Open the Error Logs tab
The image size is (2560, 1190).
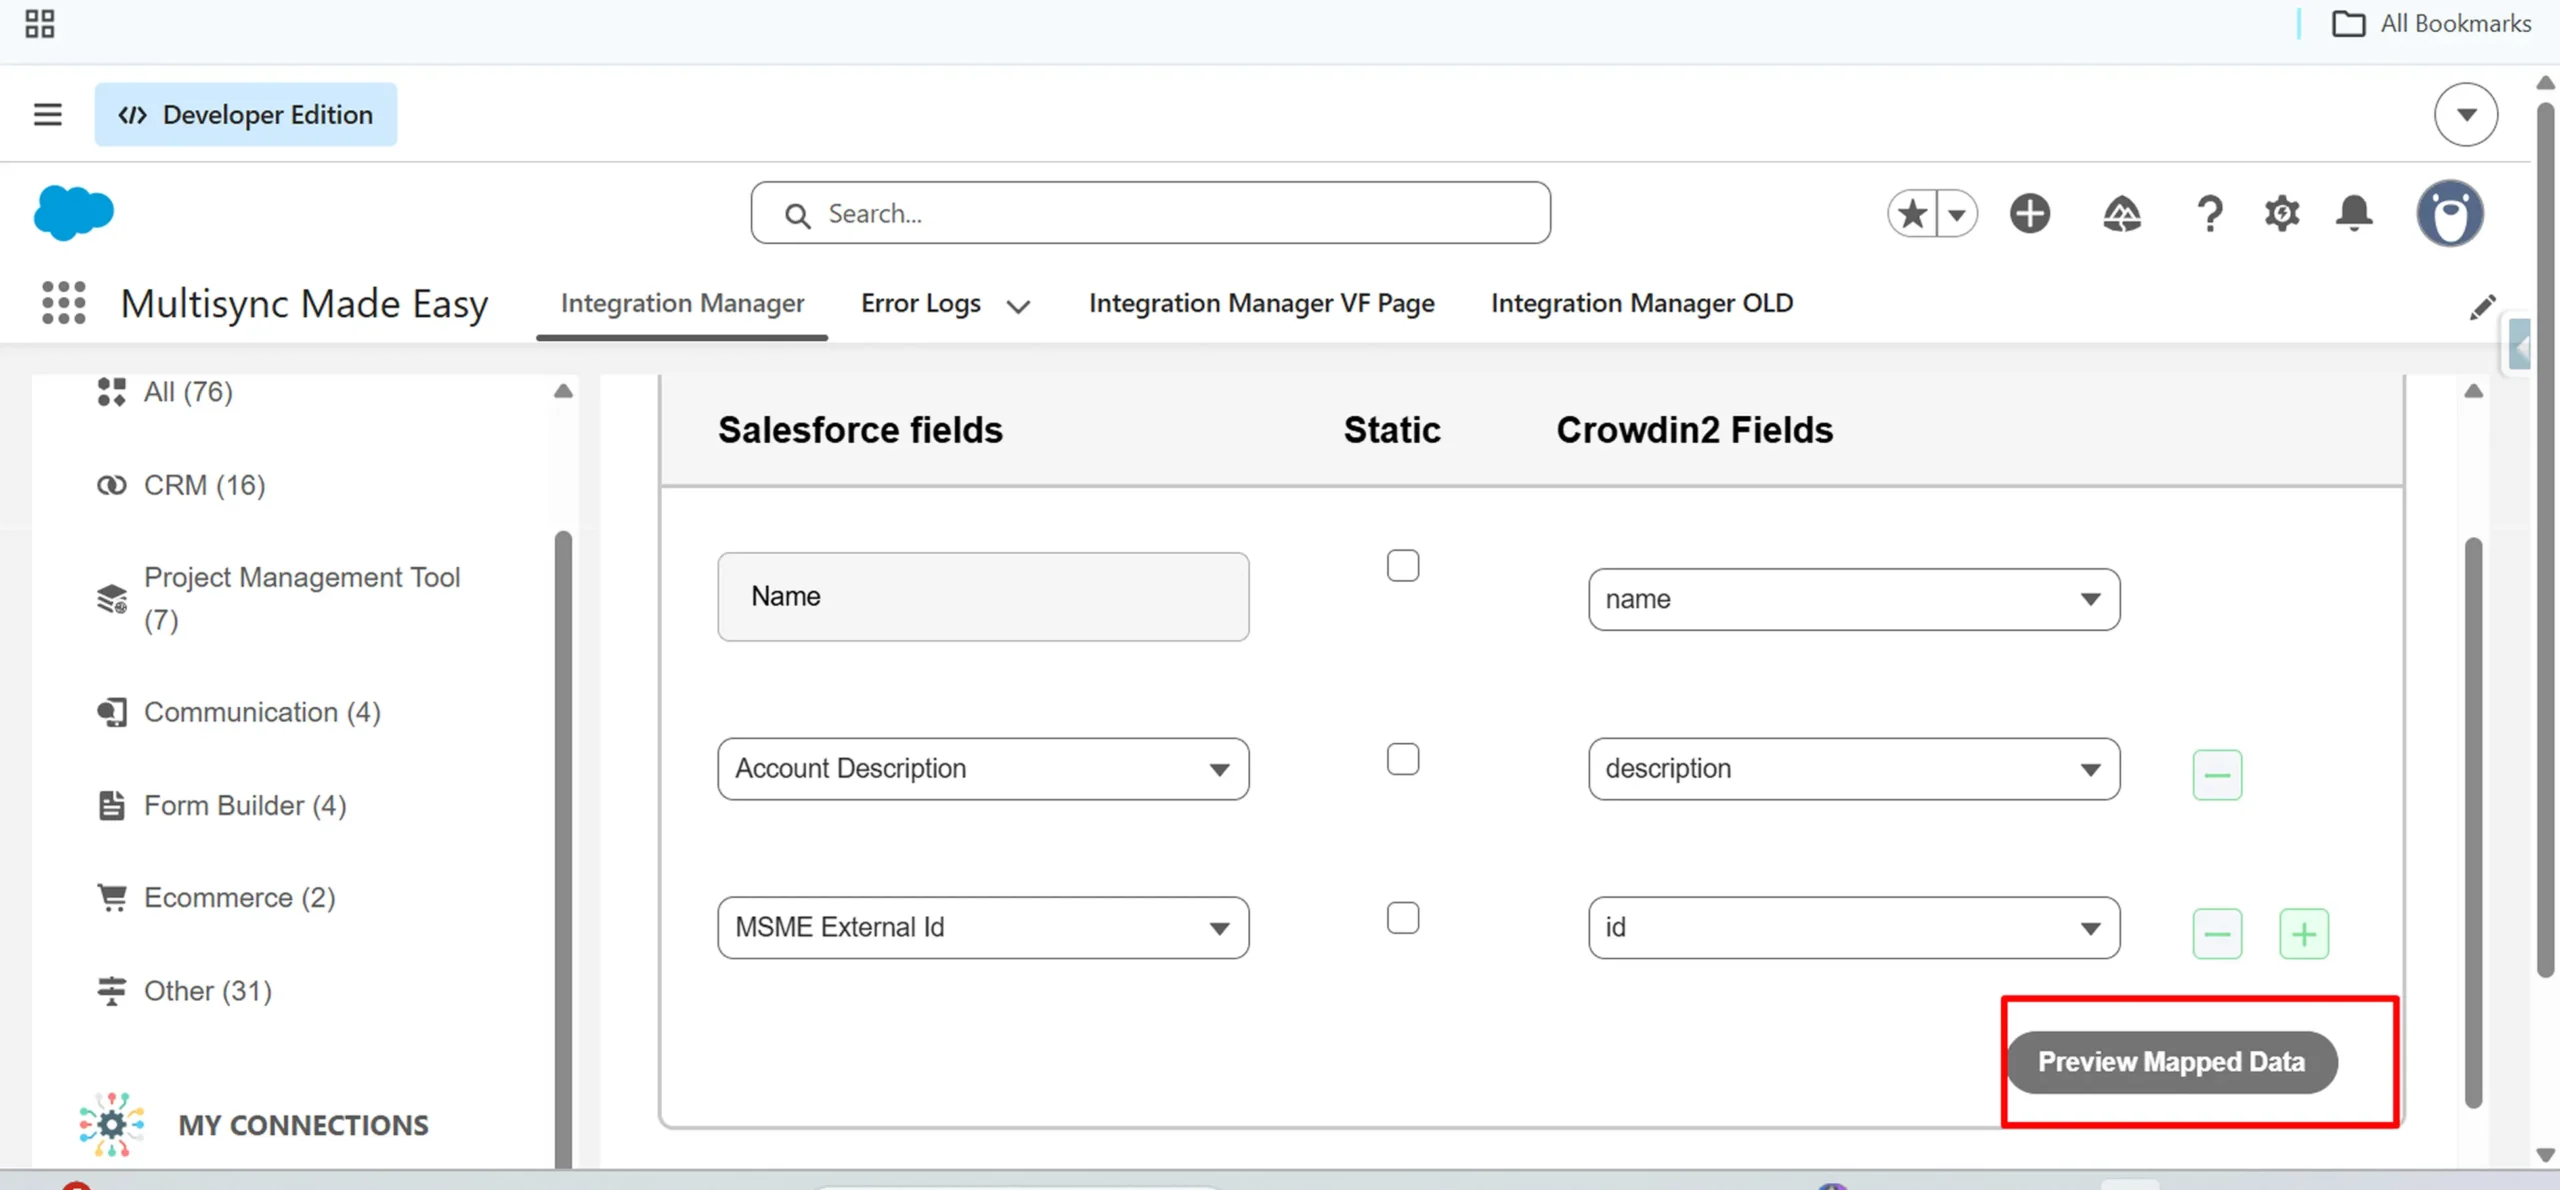(x=920, y=303)
